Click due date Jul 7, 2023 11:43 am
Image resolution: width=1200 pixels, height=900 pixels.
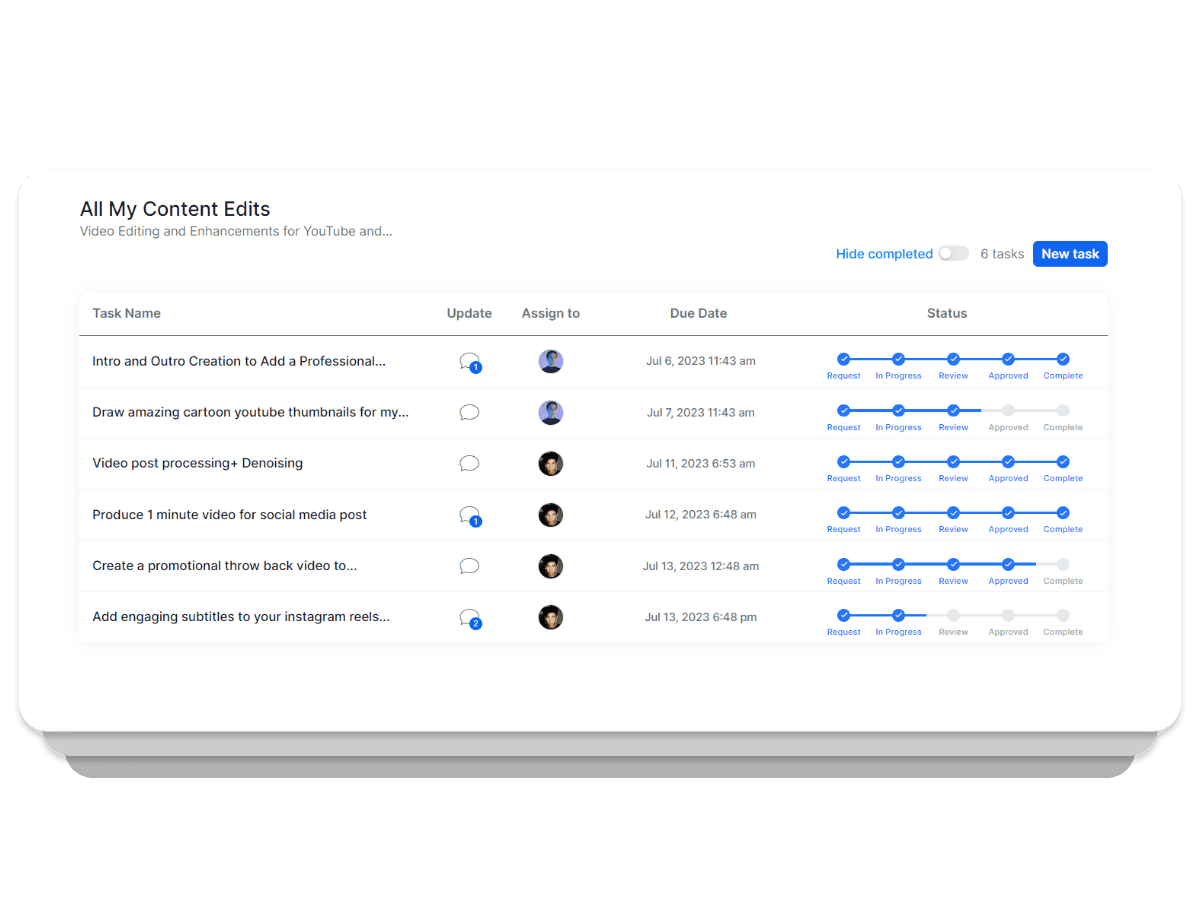tap(701, 412)
